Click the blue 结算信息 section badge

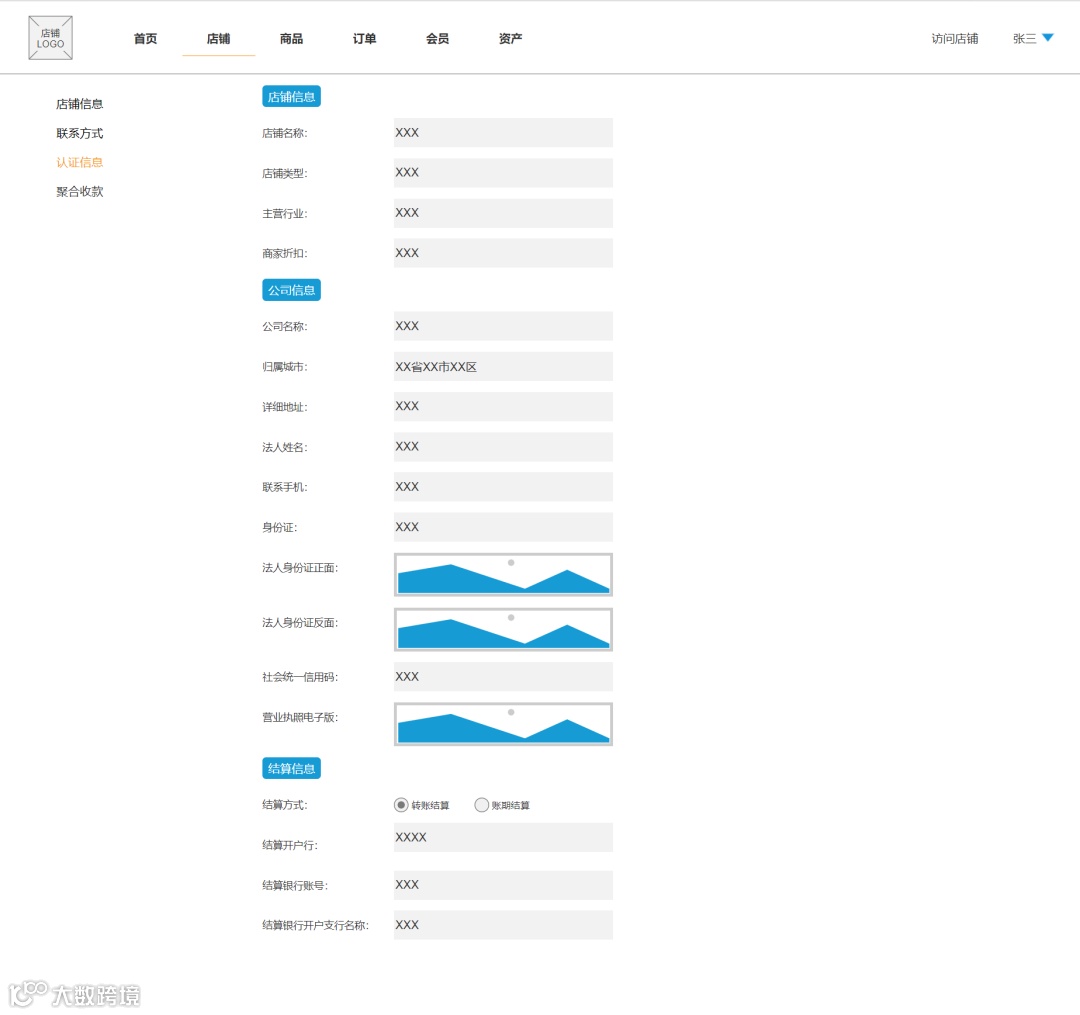pyautogui.click(x=291, y=768)
